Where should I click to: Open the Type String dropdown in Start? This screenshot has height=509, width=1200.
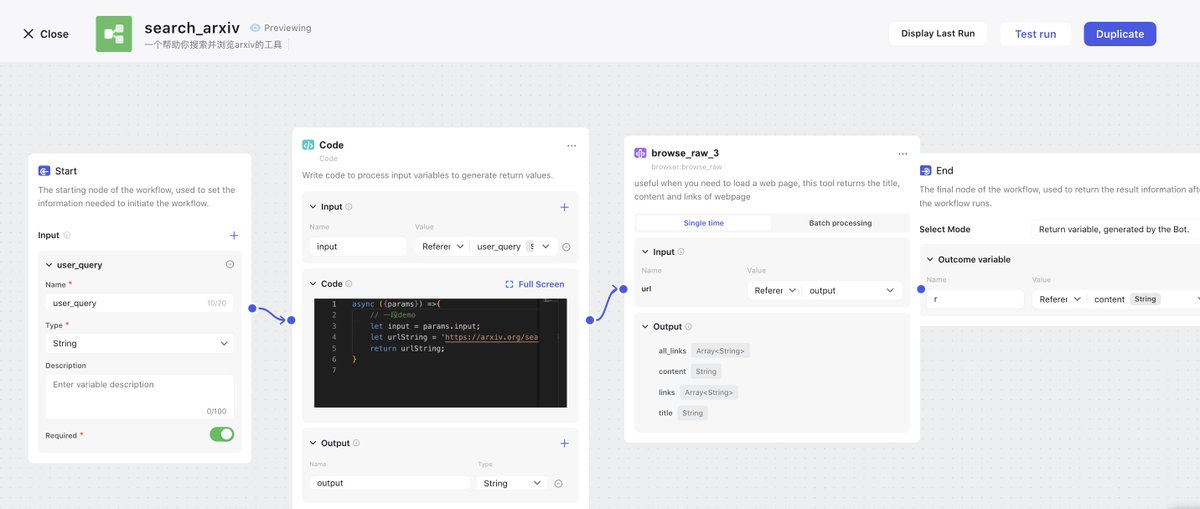point(140,343)
